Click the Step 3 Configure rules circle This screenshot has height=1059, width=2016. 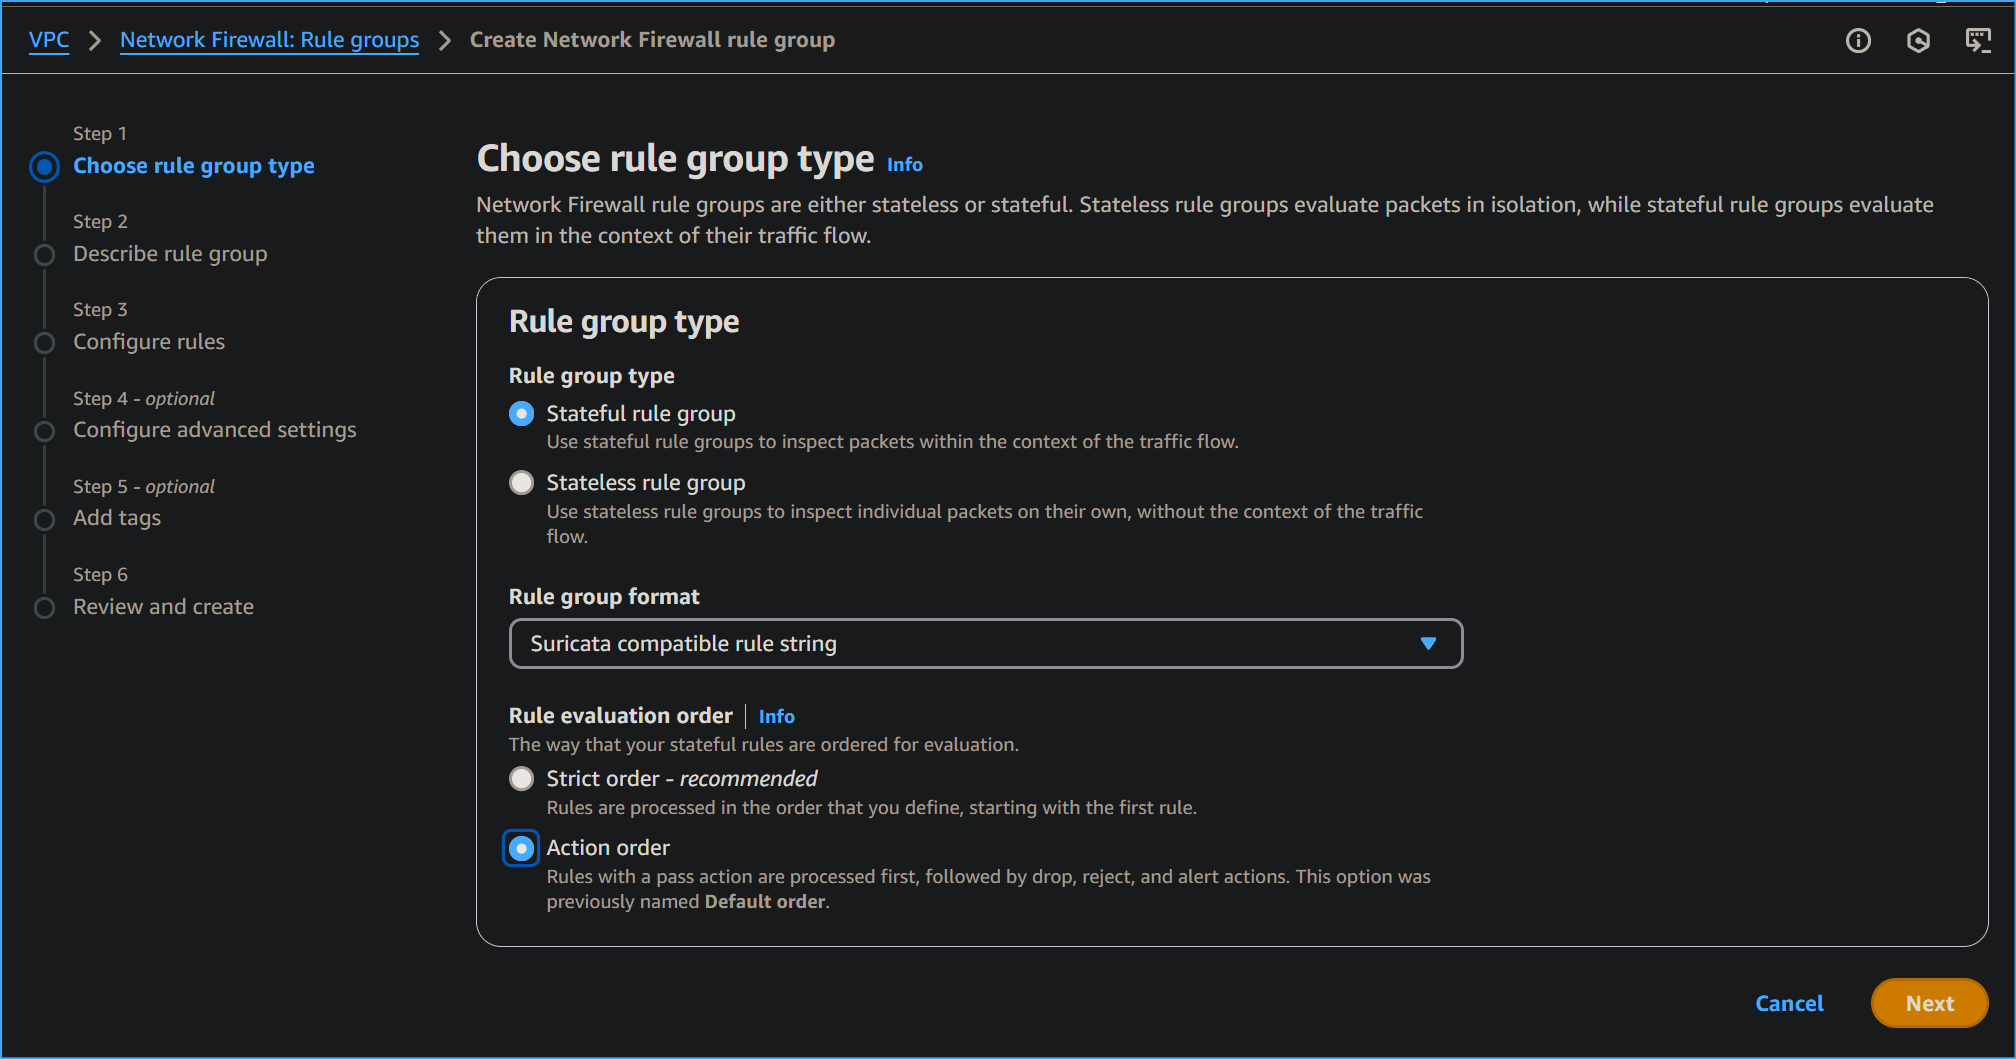(44, 342)
